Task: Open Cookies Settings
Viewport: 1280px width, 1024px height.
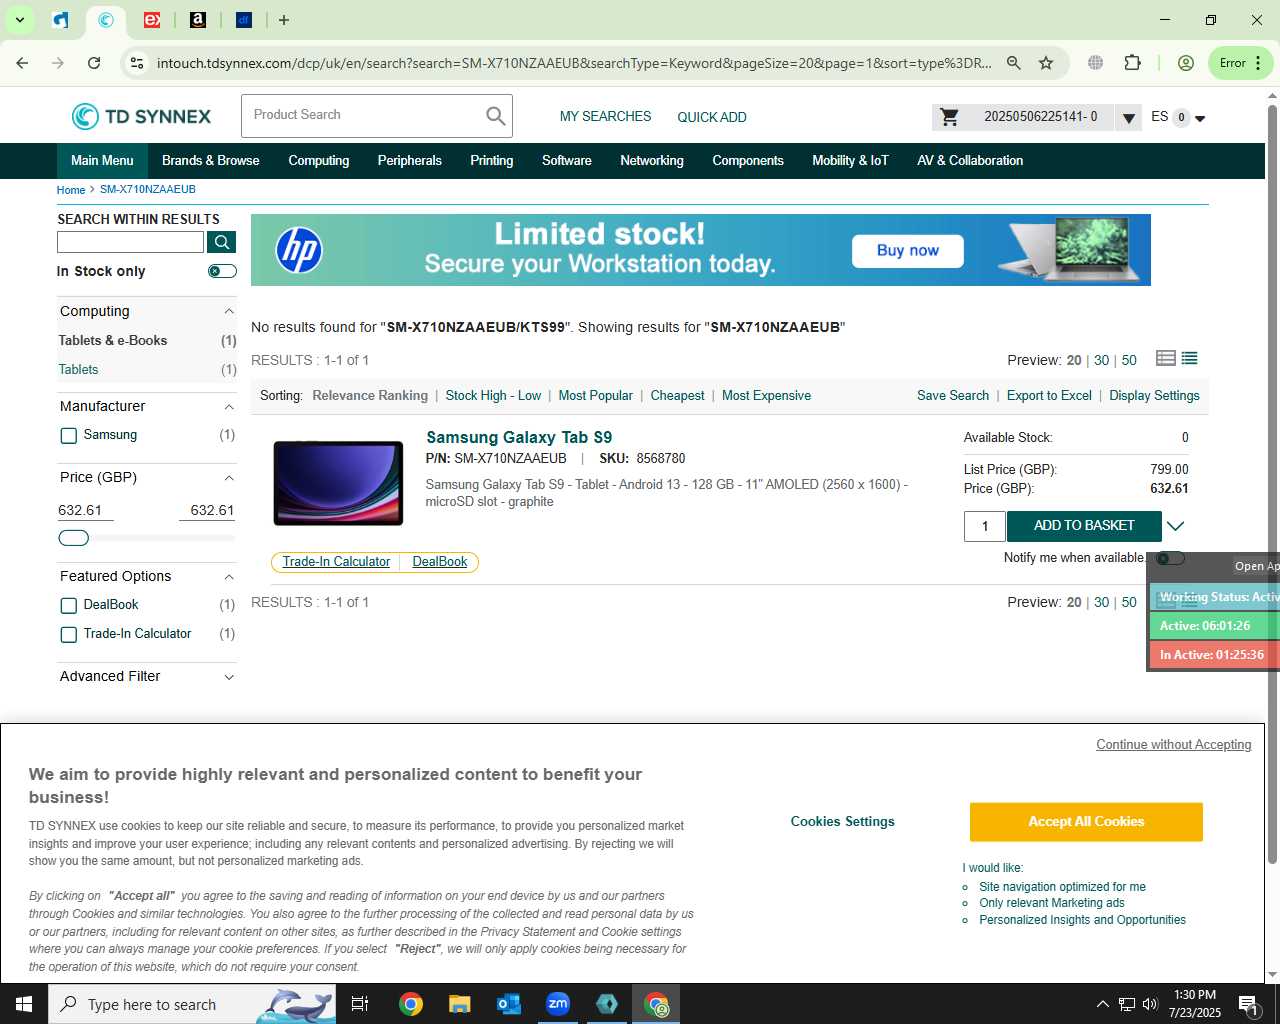Action: tap(843, 822)
